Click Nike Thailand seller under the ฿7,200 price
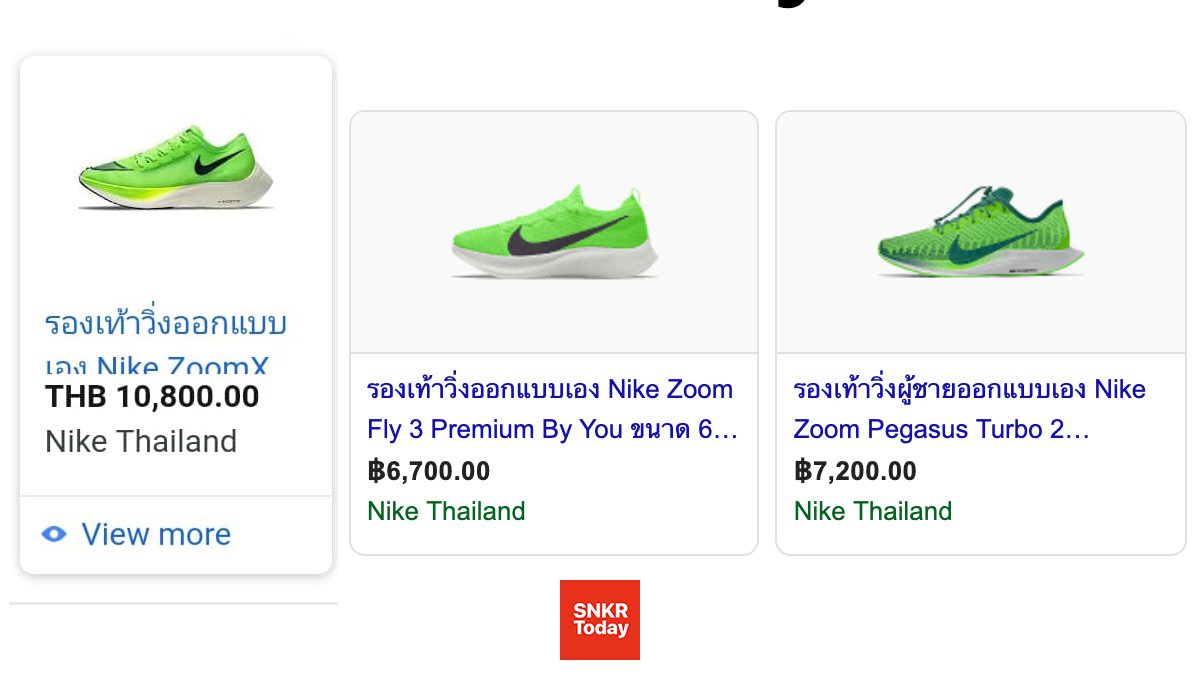 point(873,511)
